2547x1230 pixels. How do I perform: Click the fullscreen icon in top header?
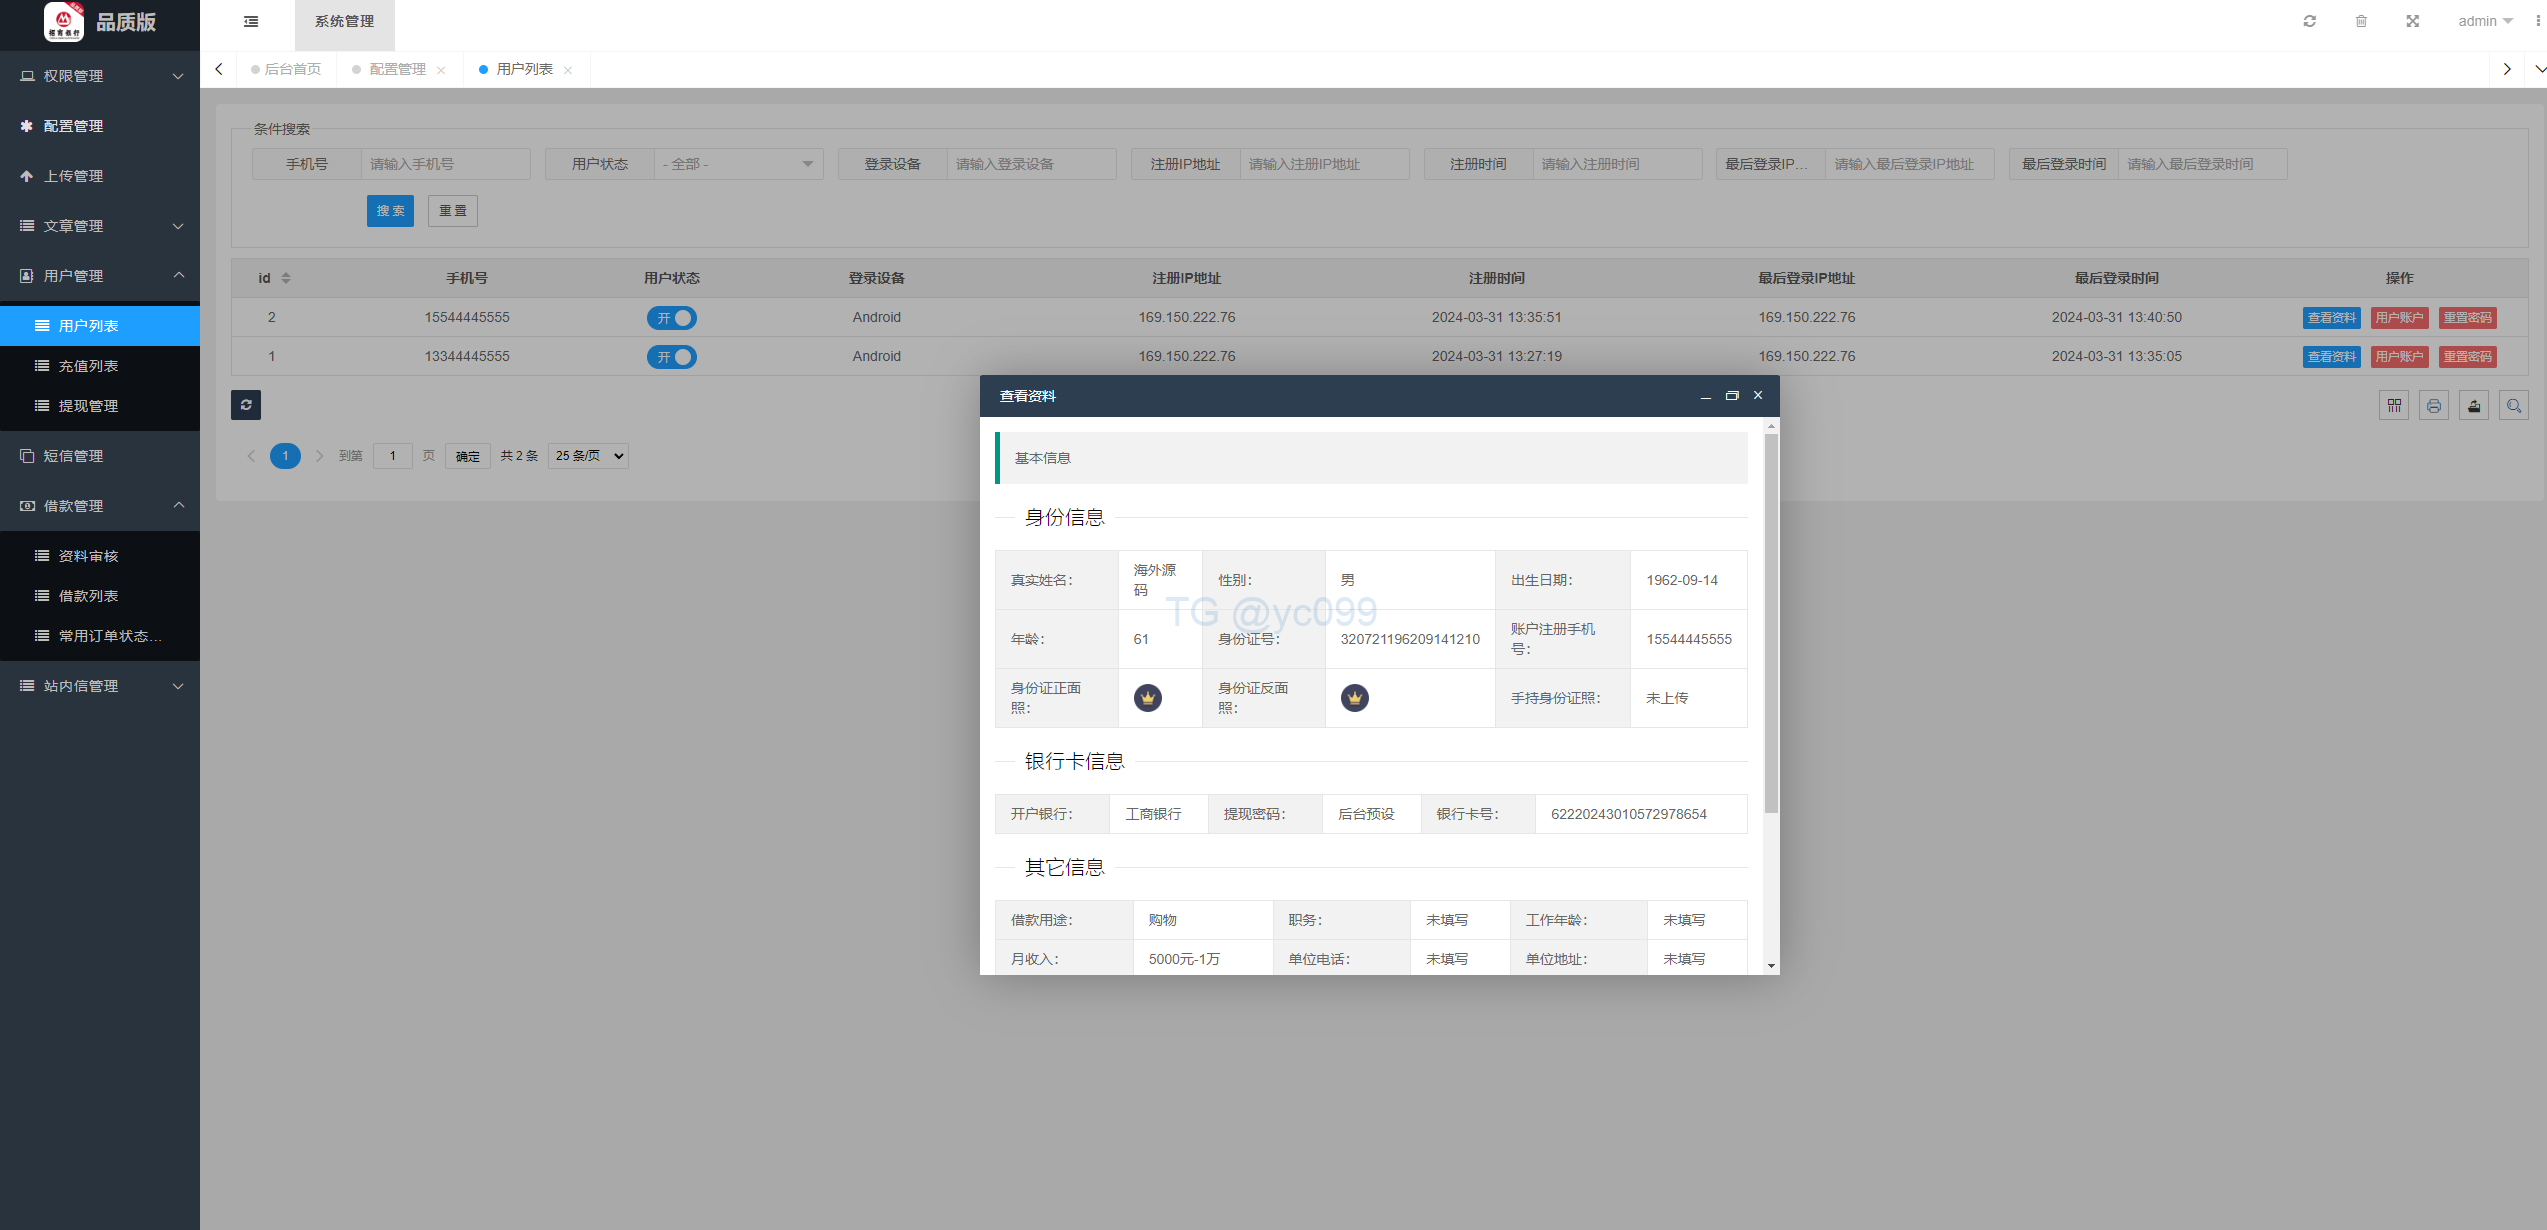[x=2412, y=21]
